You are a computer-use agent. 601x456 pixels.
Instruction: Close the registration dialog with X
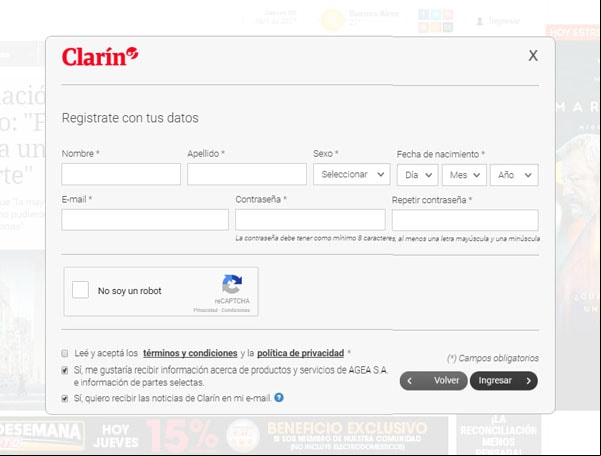pos(533,56)
